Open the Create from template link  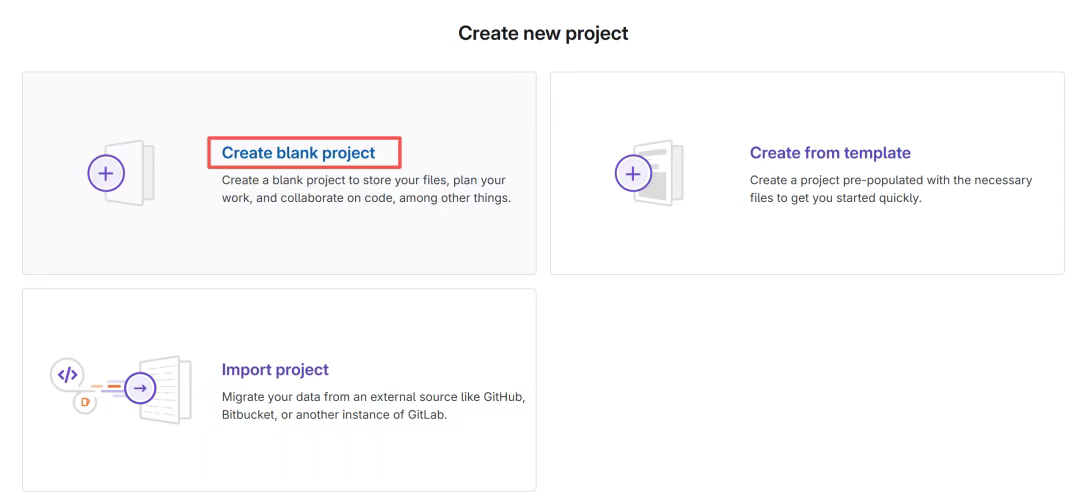pos(830,153)
